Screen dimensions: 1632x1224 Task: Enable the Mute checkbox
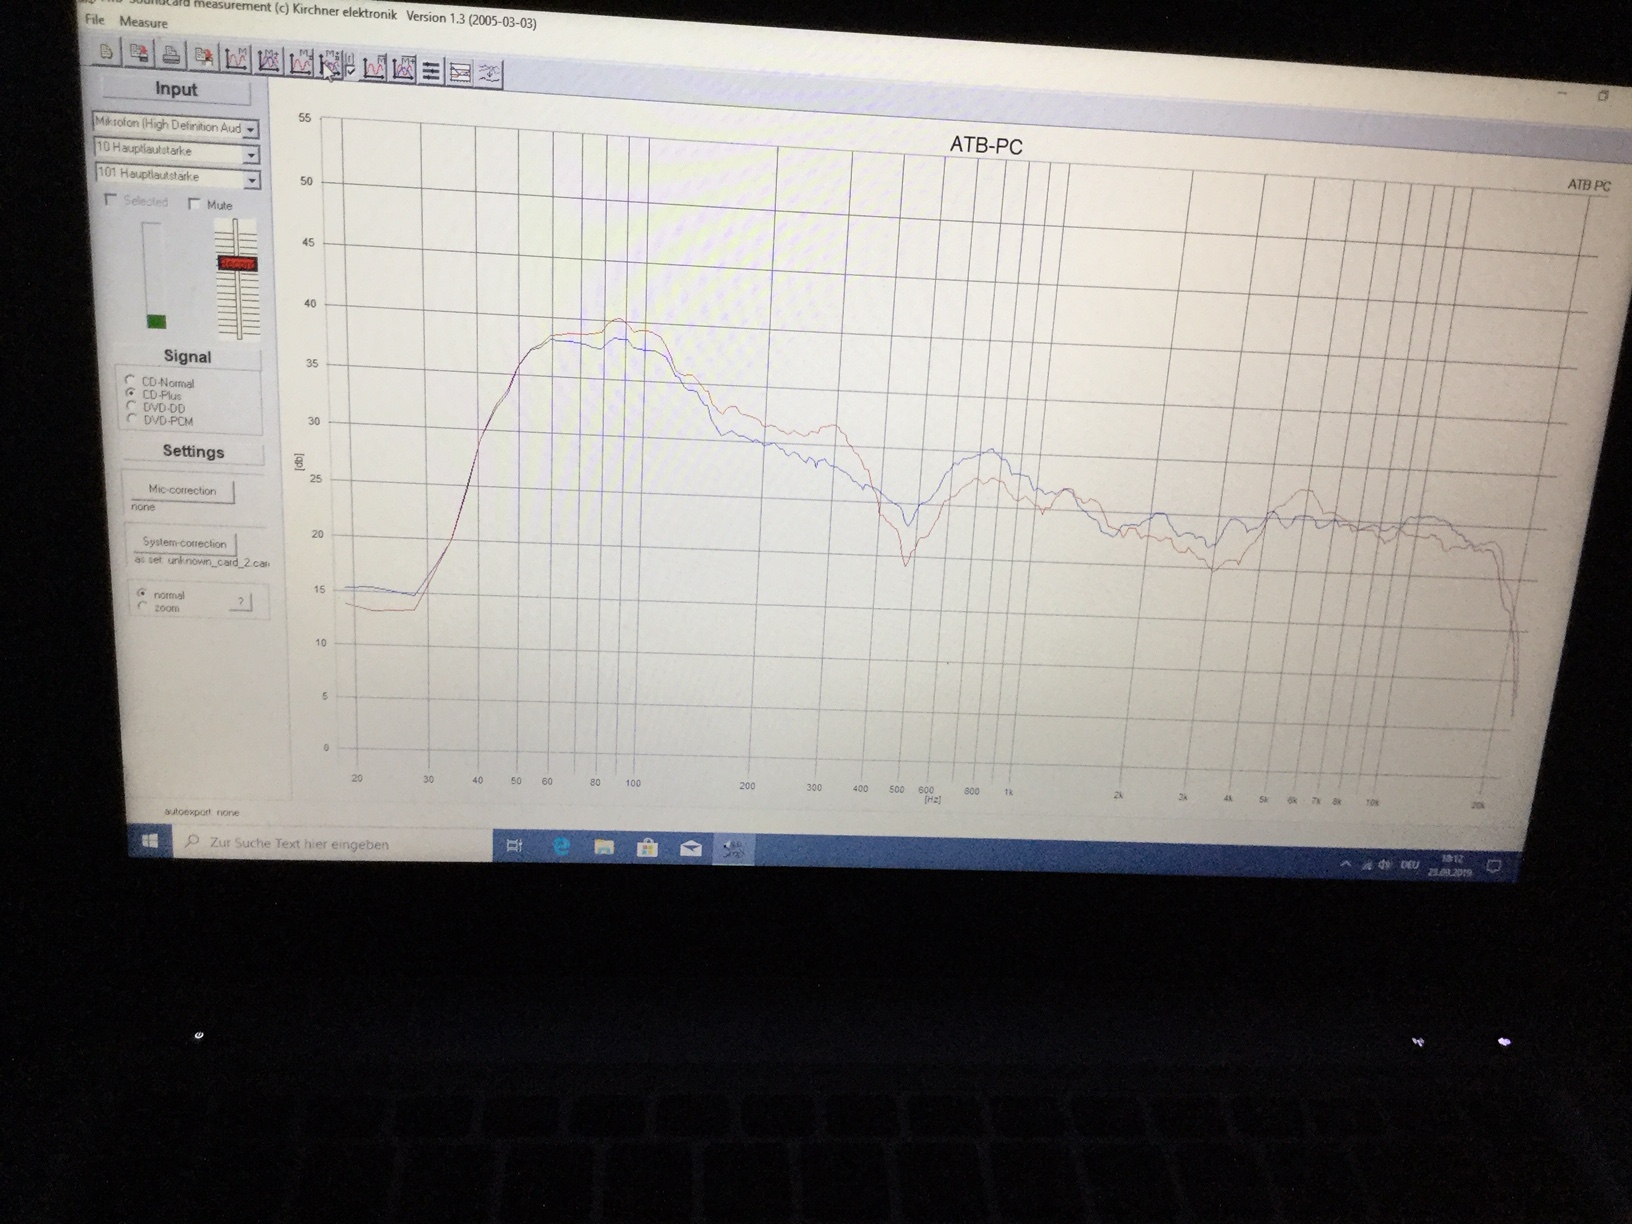(195, 204)
